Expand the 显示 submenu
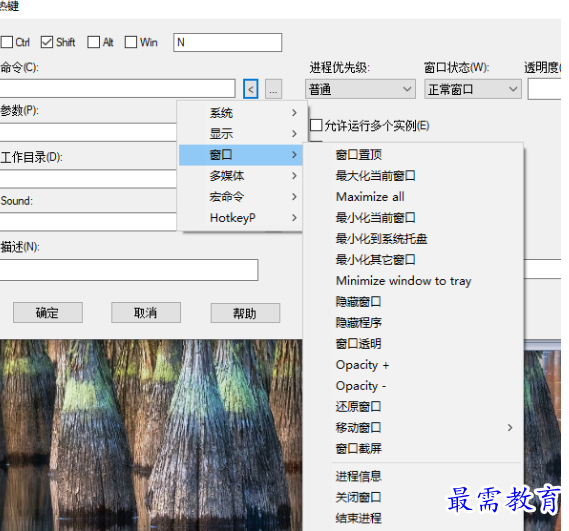 (241, 134)
